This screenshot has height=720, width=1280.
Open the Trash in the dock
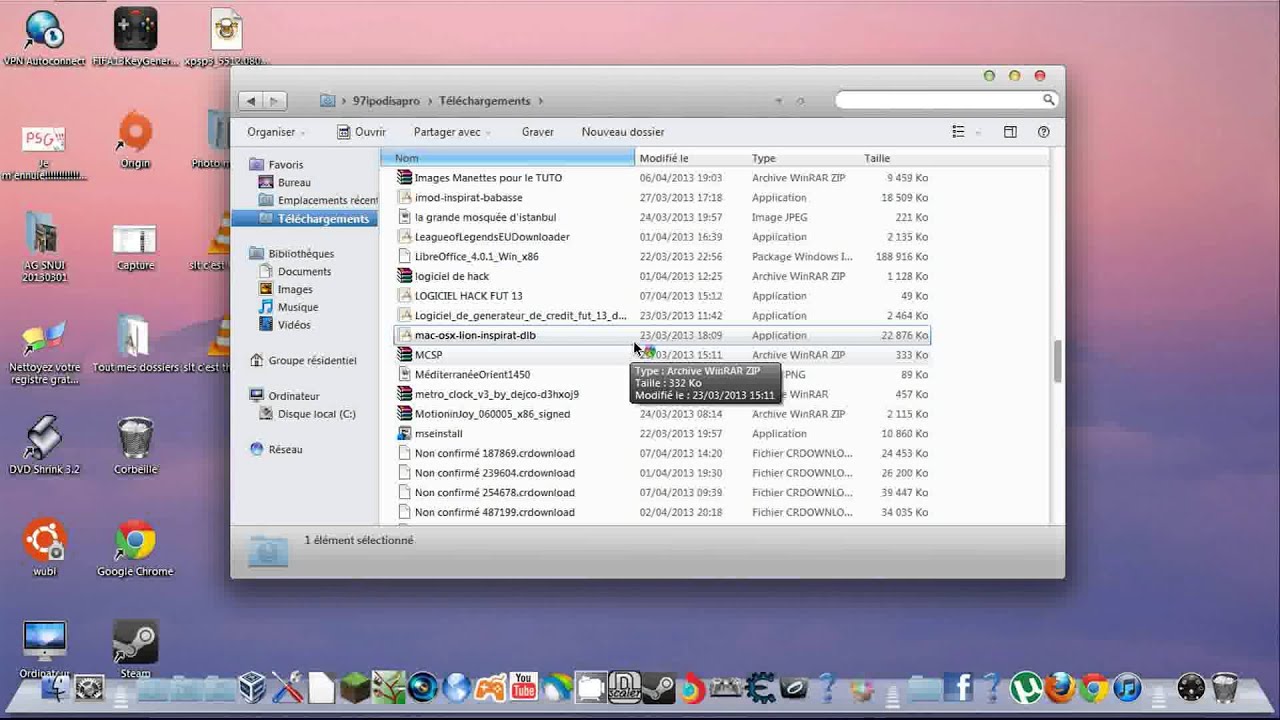pyautogui.click(x=1225, y=687)
